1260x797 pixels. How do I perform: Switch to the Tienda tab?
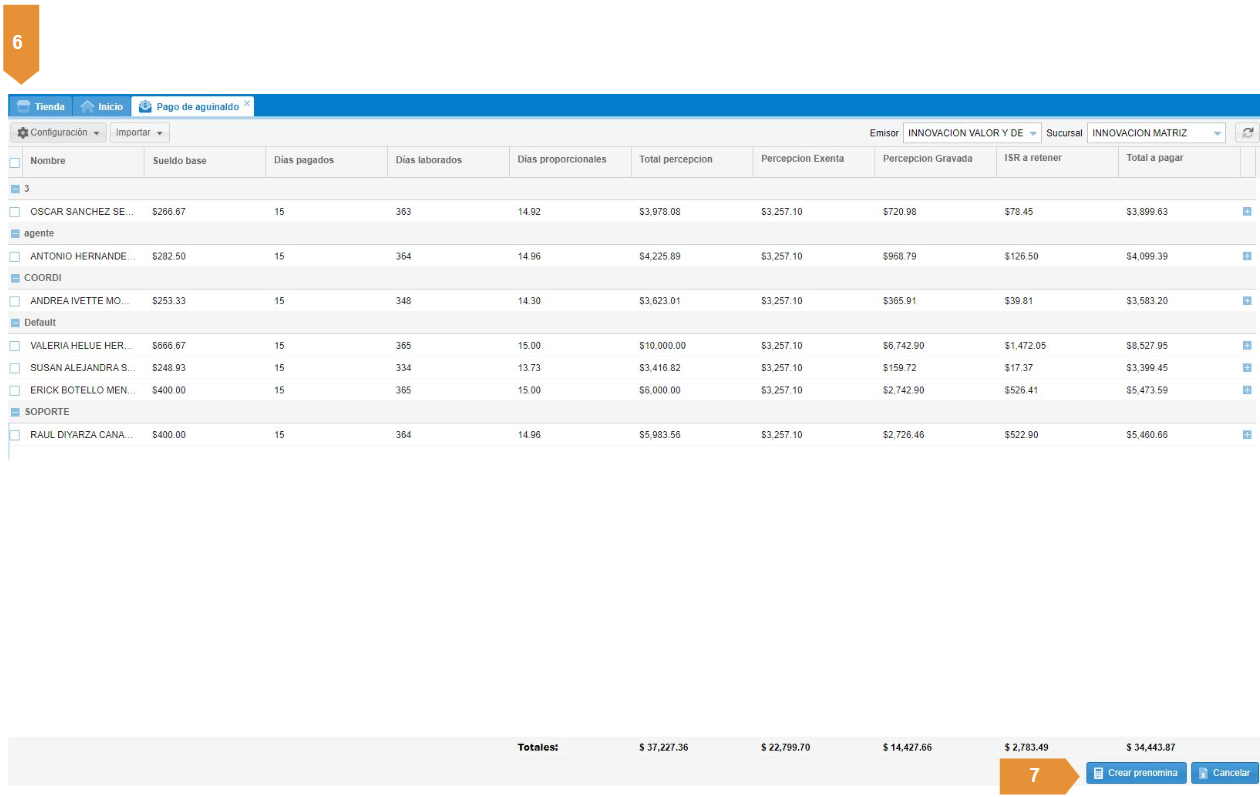pyautogui.click(x=41, y=107)
